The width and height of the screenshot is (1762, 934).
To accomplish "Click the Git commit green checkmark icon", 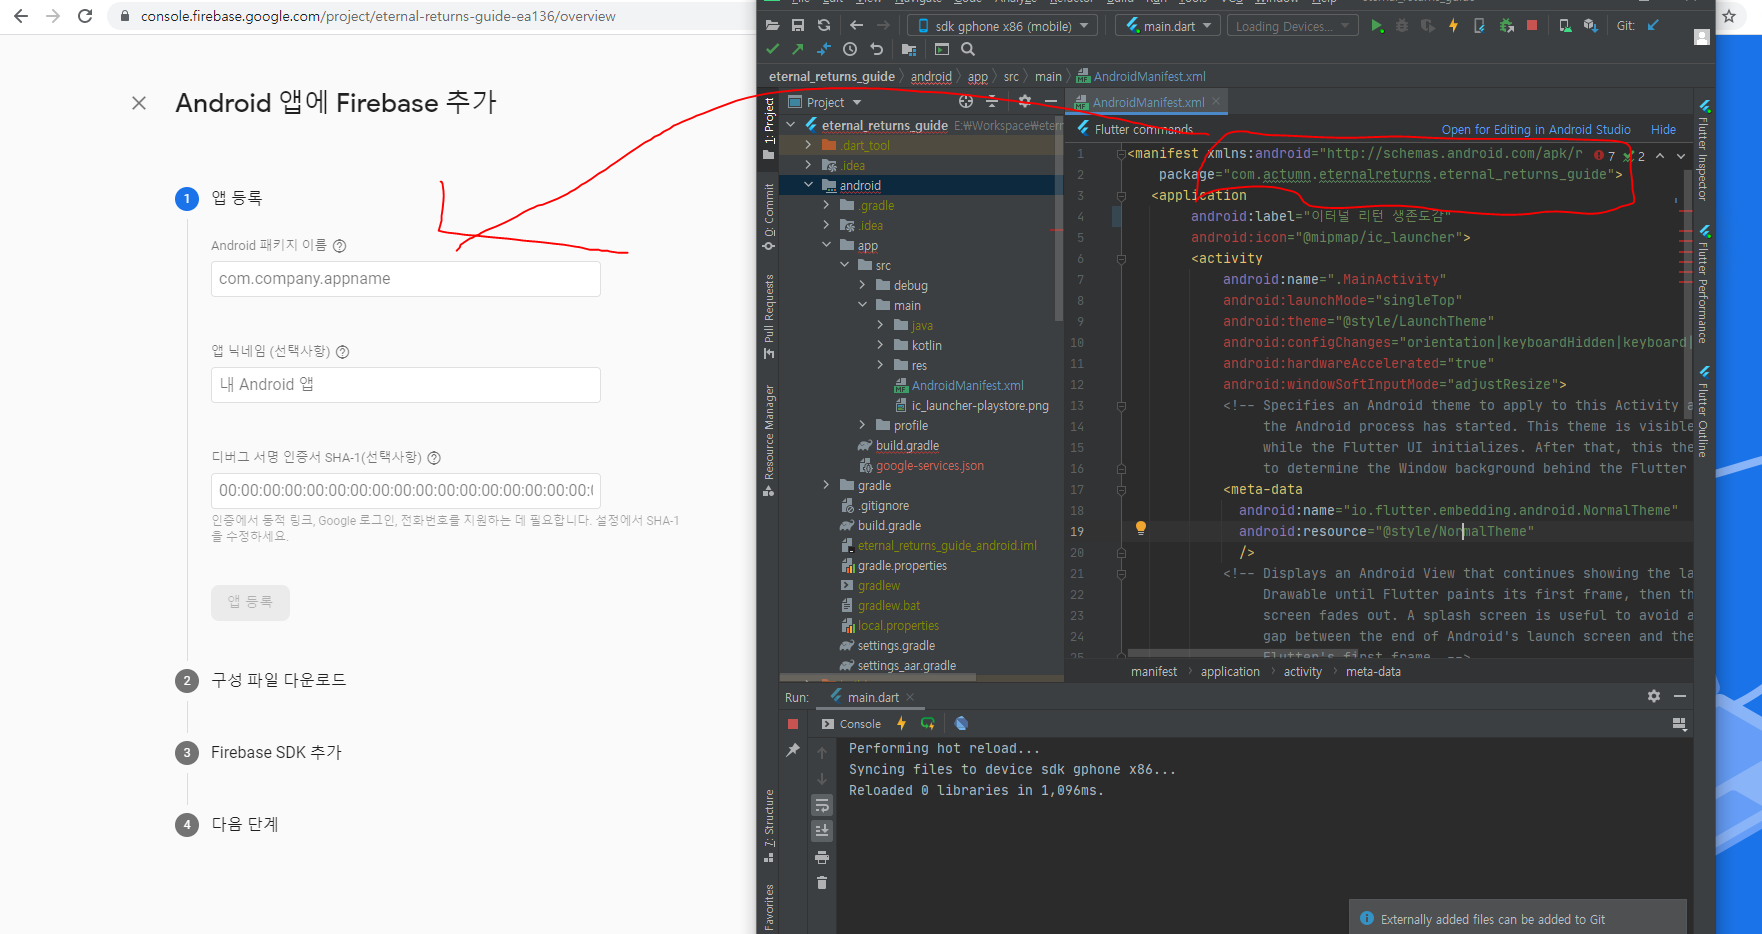I will pyautogui.click(x=773, y=49).
